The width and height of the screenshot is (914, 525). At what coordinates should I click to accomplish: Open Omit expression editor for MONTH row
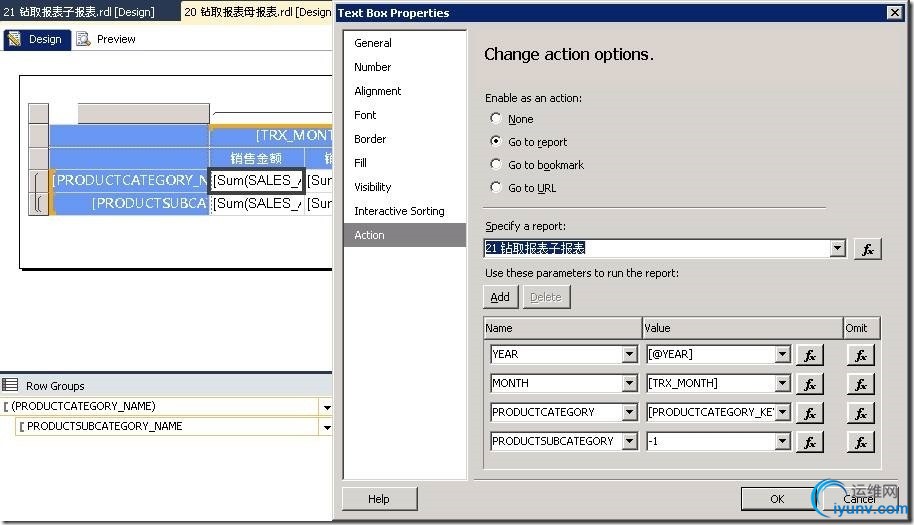860,384
